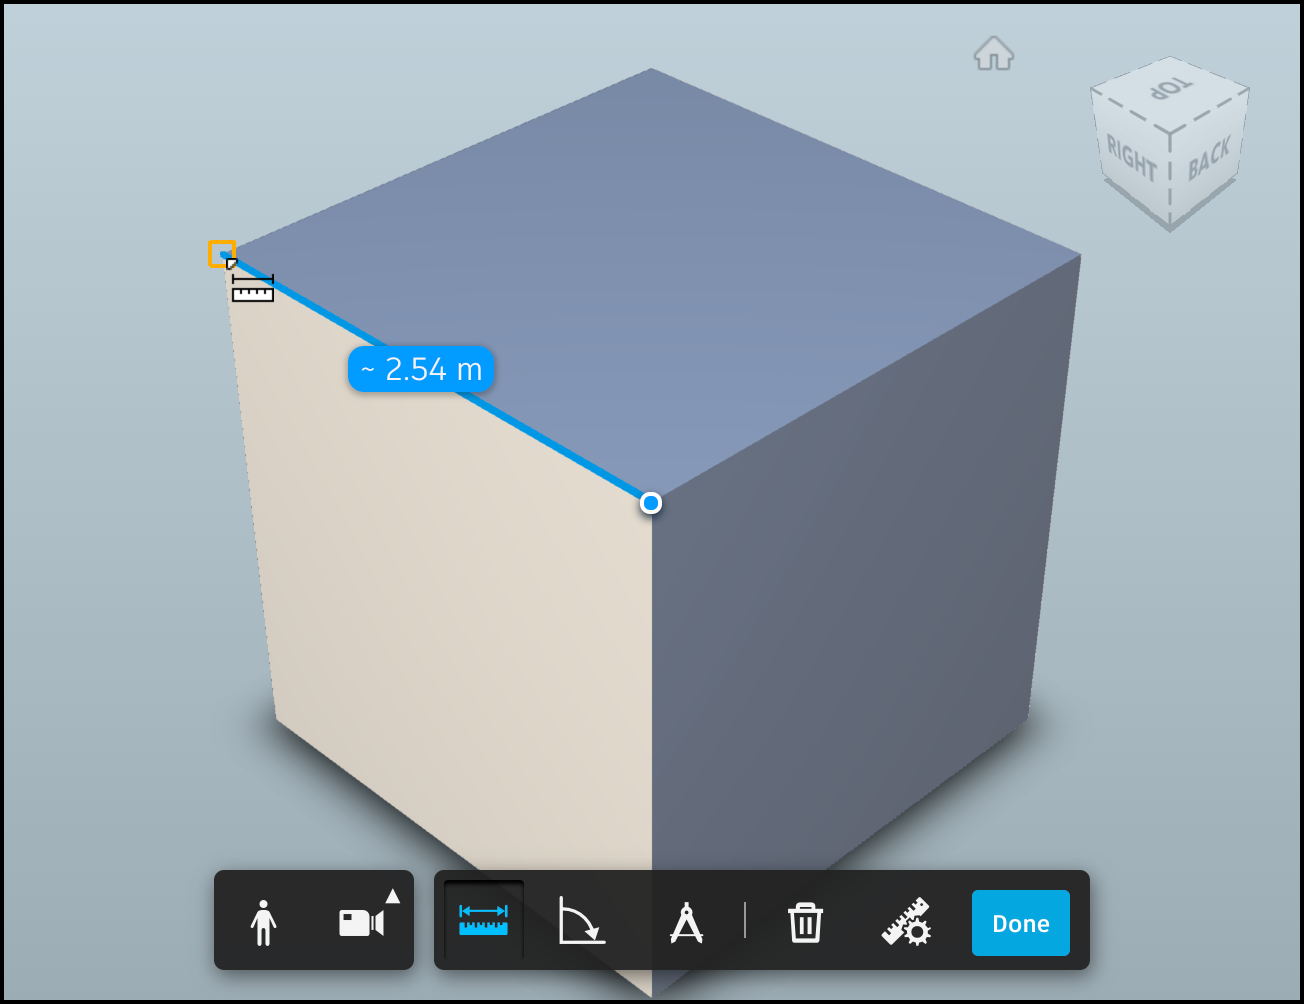Select the First Person walk tool
Screen dimensions: 1304x1004
(x=263, y=922)
